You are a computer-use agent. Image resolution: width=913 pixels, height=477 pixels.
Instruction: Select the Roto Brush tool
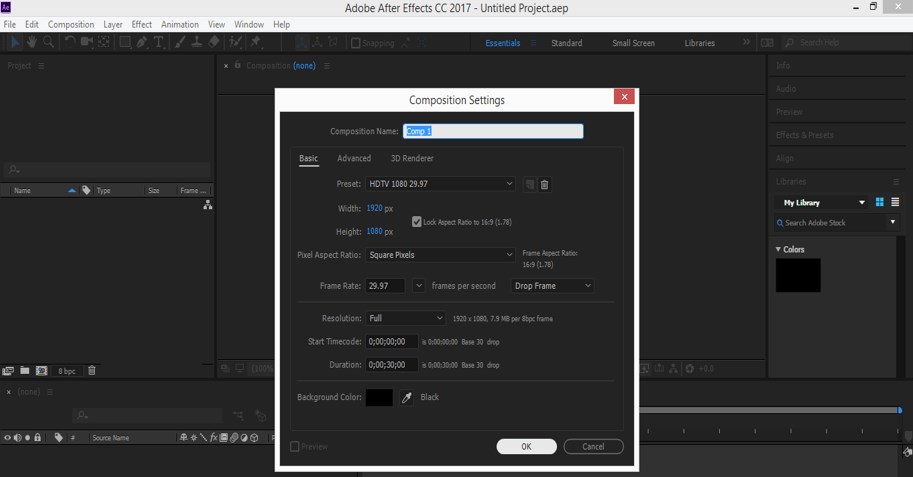click(235, 42)
